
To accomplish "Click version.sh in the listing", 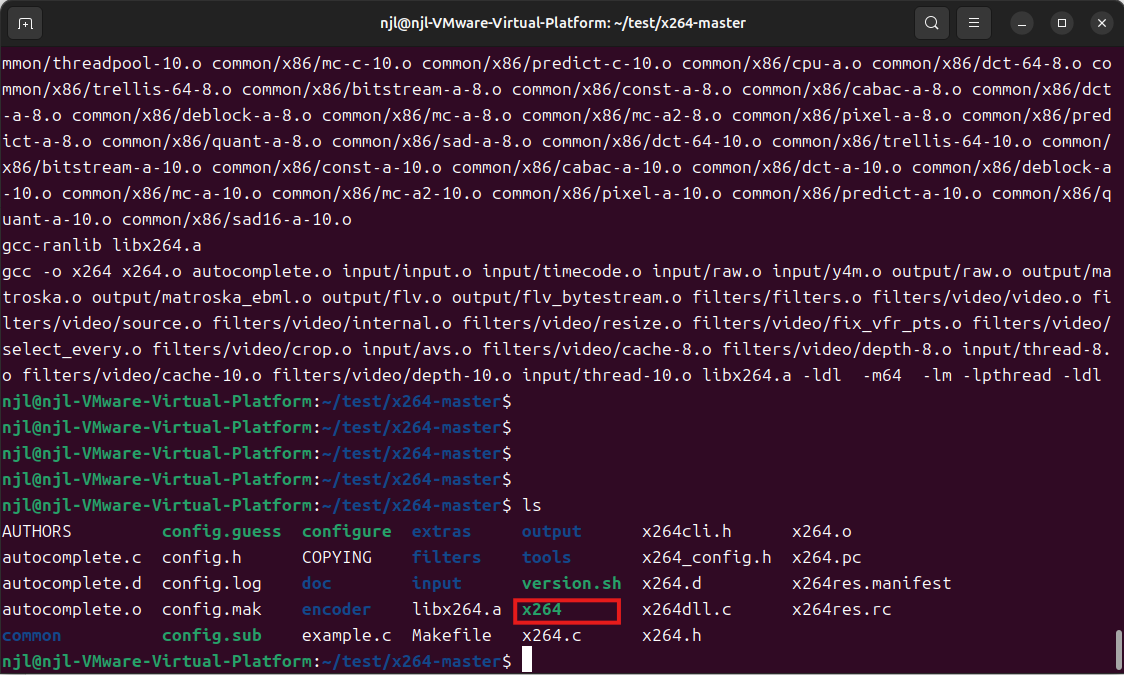I will tap(571, 583).
